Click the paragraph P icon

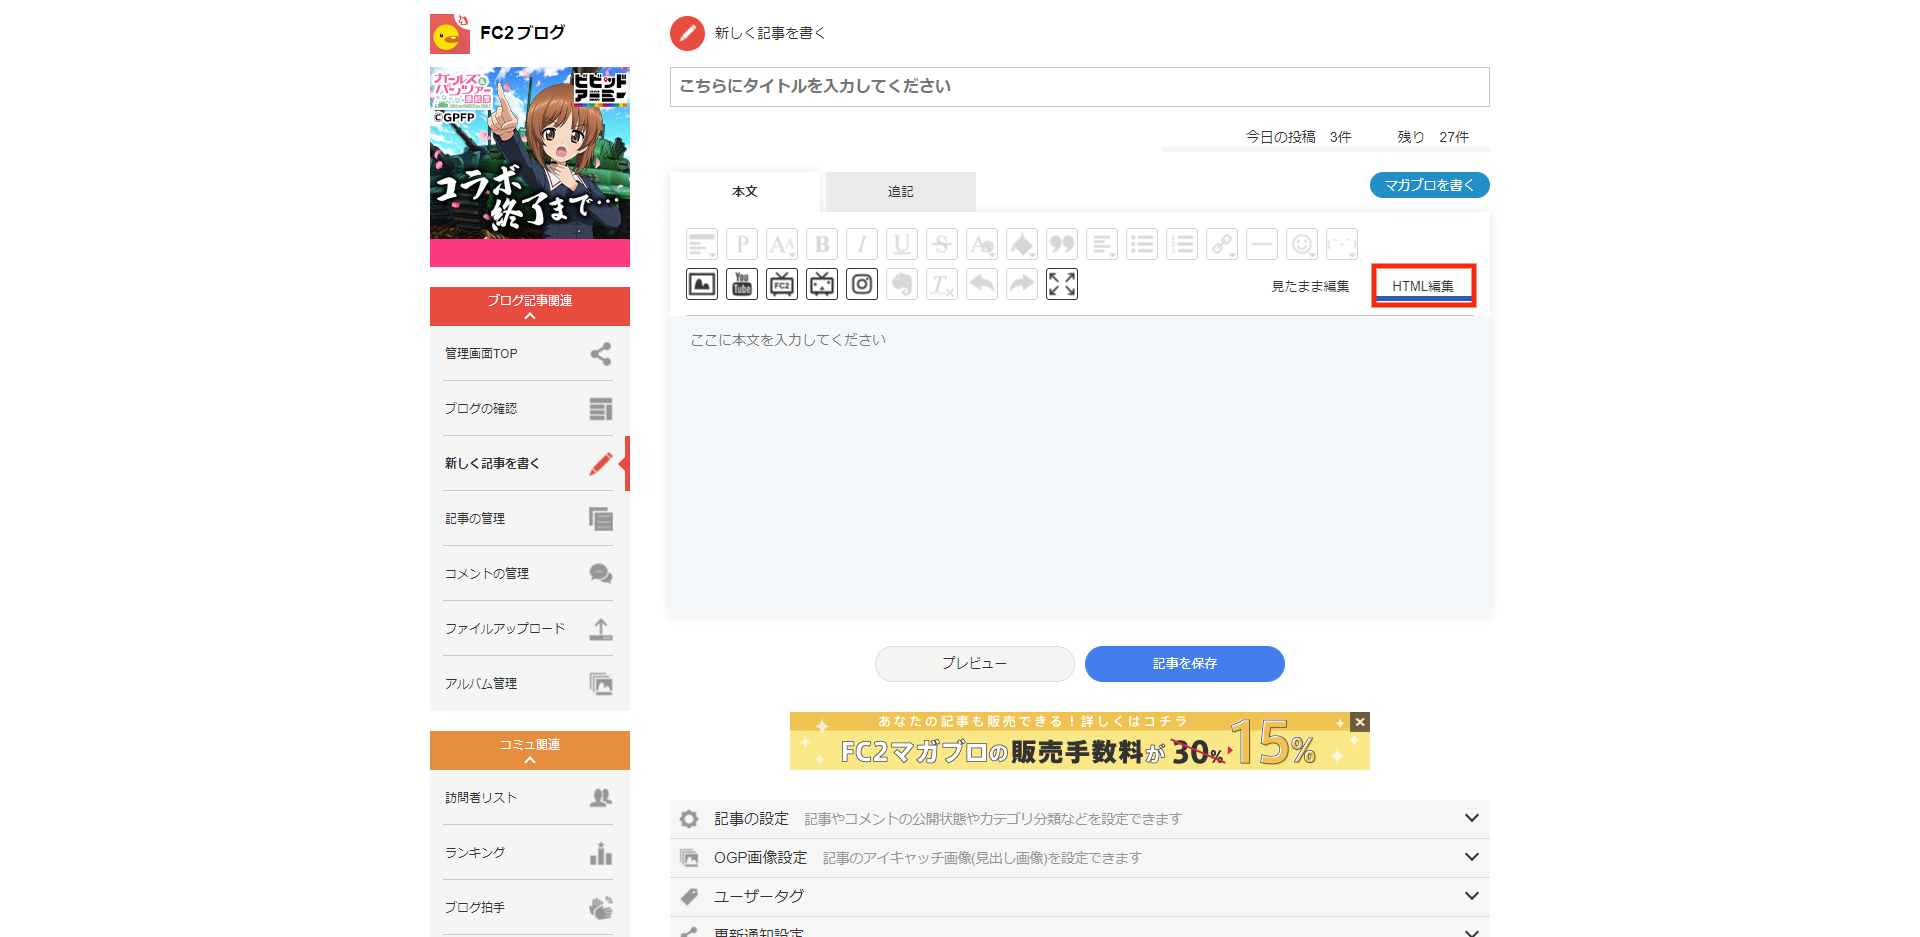tap(742, 244)
